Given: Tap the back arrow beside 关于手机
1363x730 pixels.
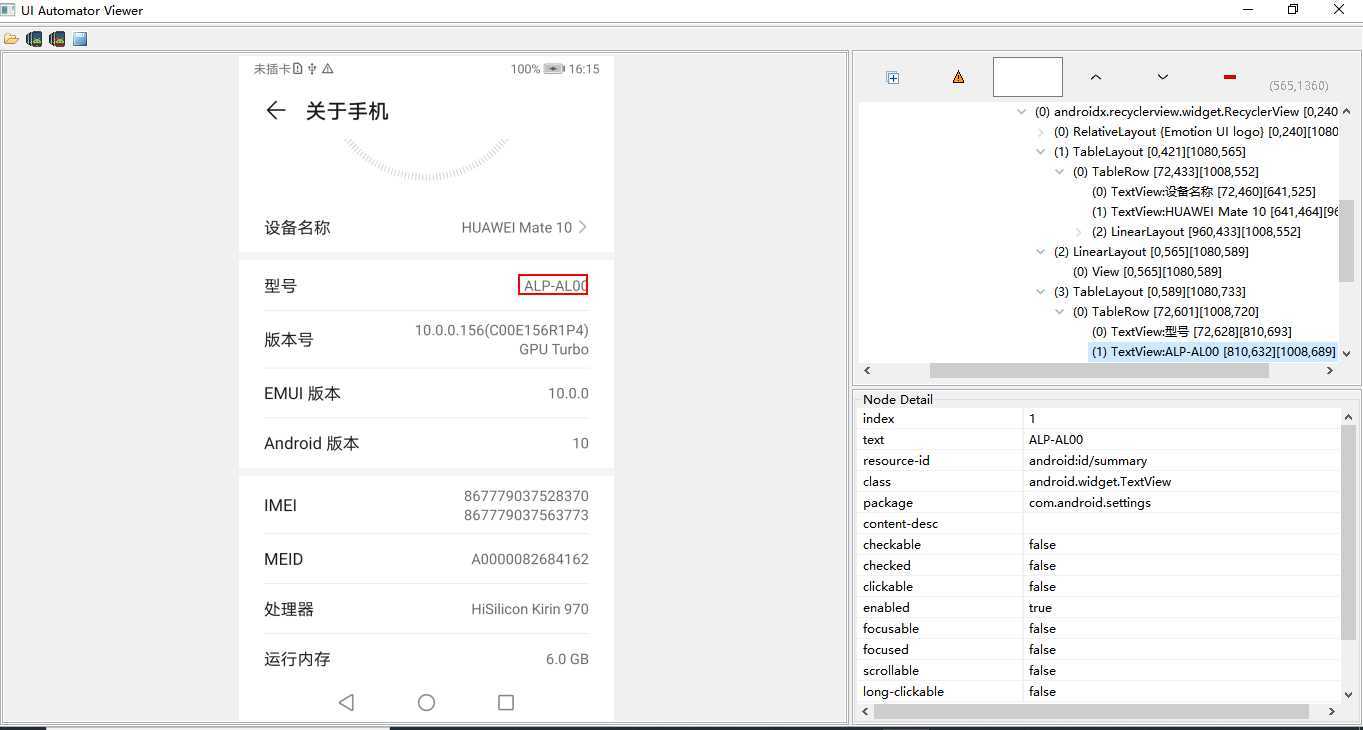Looking at the screenshot, I should (276, 111).
